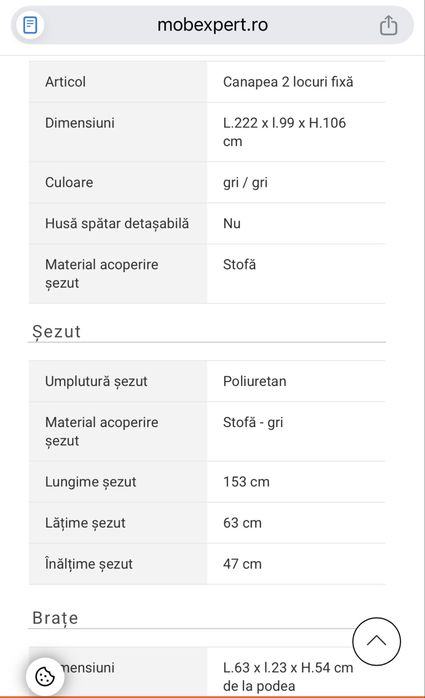
Task: Tap the L.63 x l.23 x H.54 armrest dimensions
Action: 288,677
